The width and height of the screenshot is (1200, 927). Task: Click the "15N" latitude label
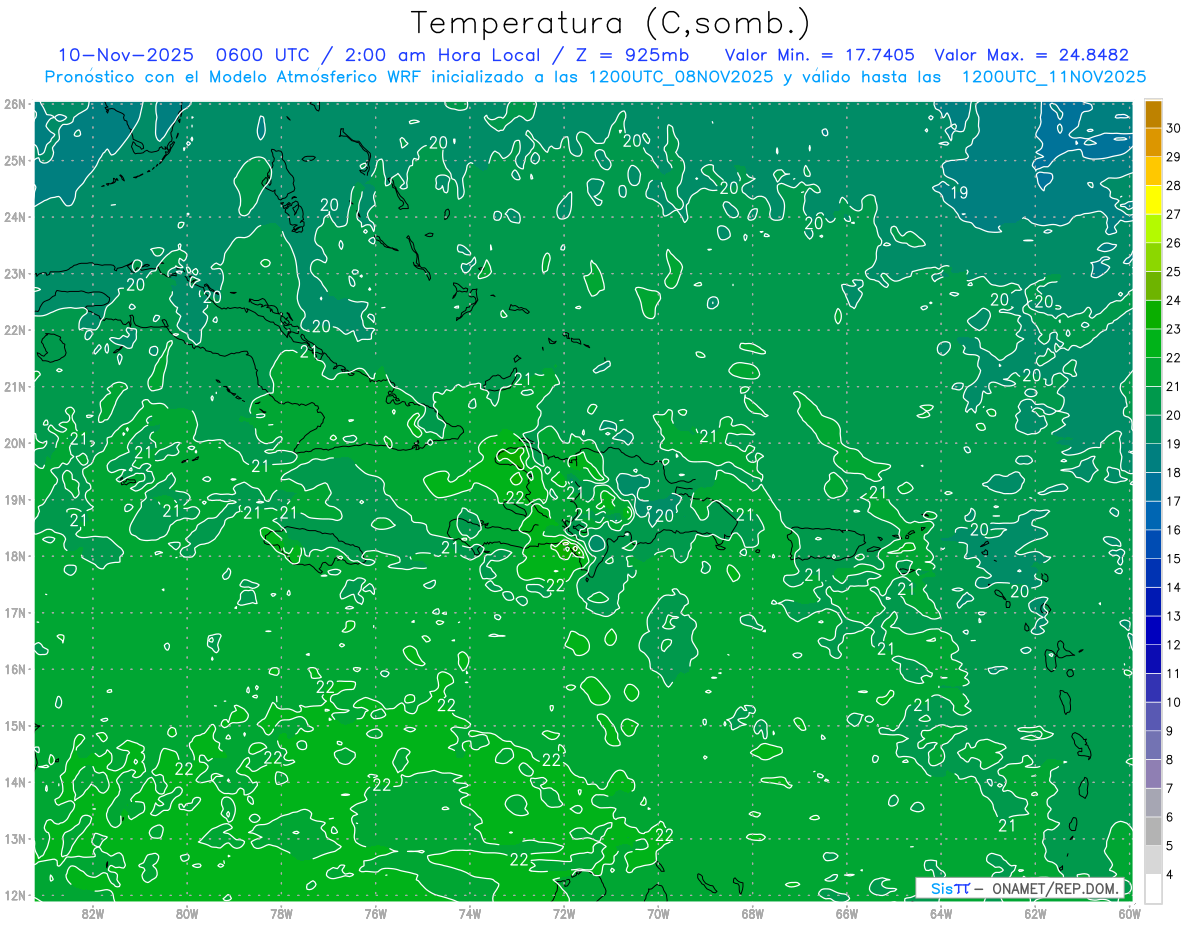point(14,726)
